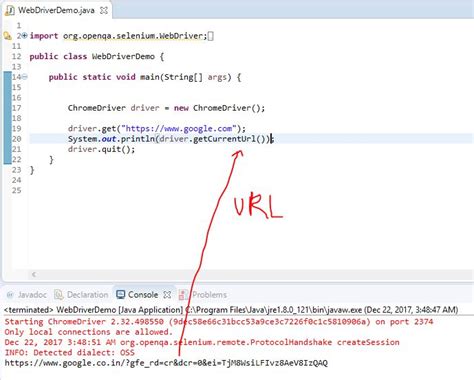Expand the folded import statements on line 2

click(x=25, y=35)
